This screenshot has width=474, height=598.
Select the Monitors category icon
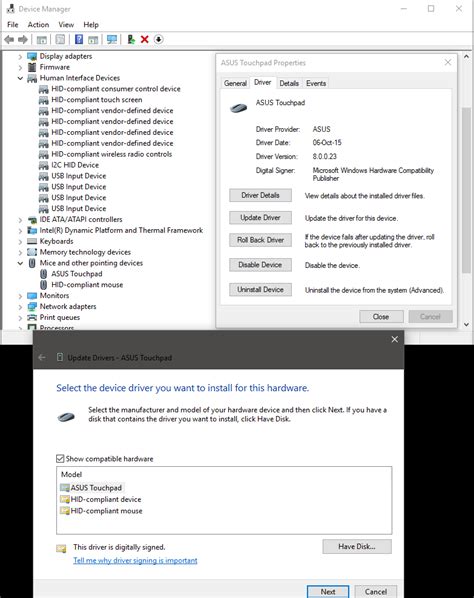32,296
